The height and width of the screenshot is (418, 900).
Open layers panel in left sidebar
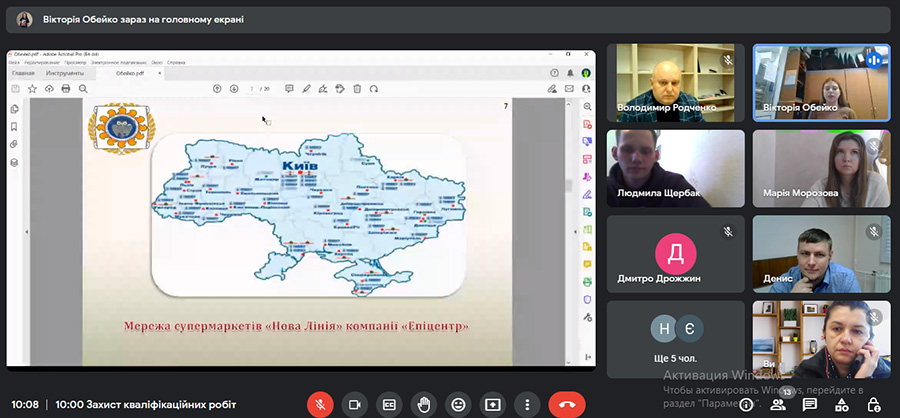[x=15, y=162]
